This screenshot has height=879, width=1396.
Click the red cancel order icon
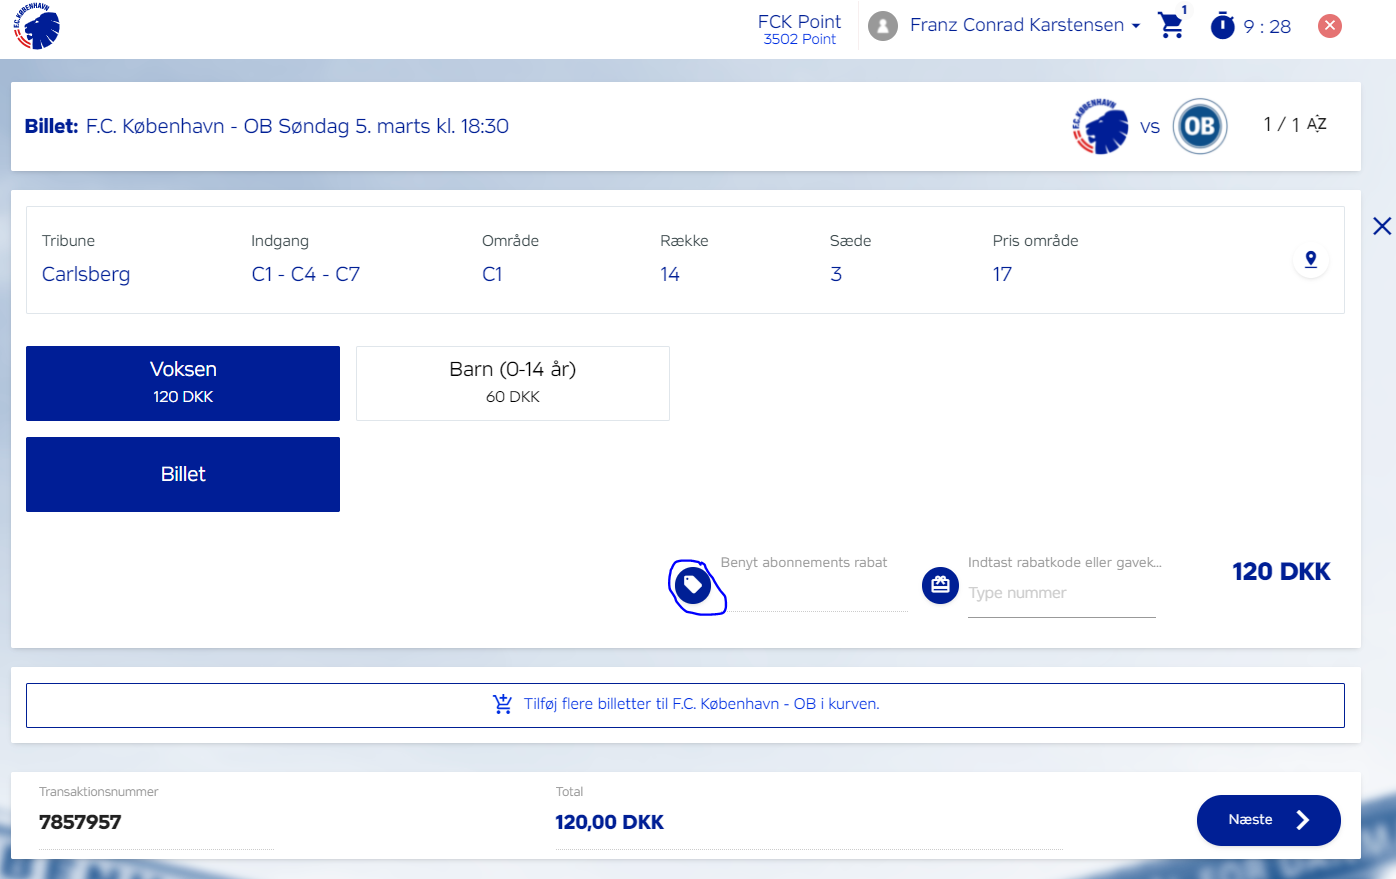click(x=1329, y=26)
